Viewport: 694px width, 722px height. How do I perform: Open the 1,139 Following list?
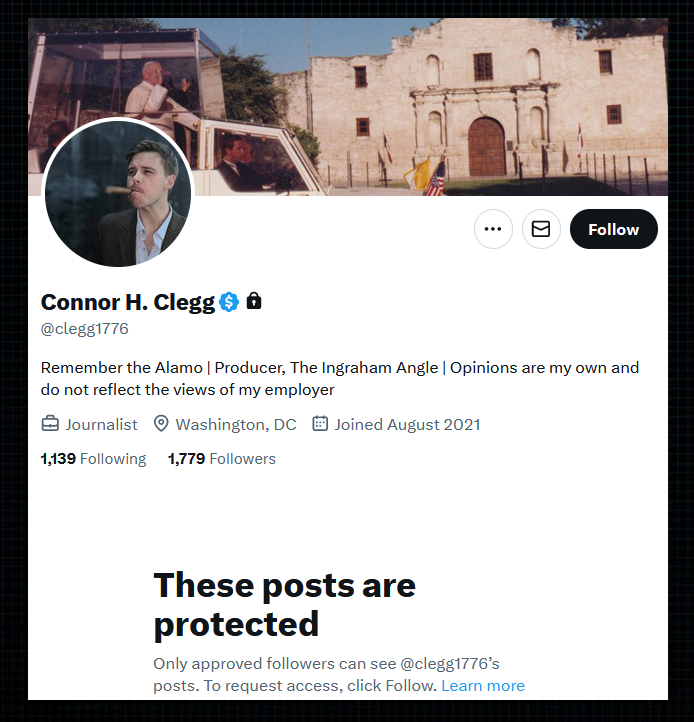[x=93, y=459]
